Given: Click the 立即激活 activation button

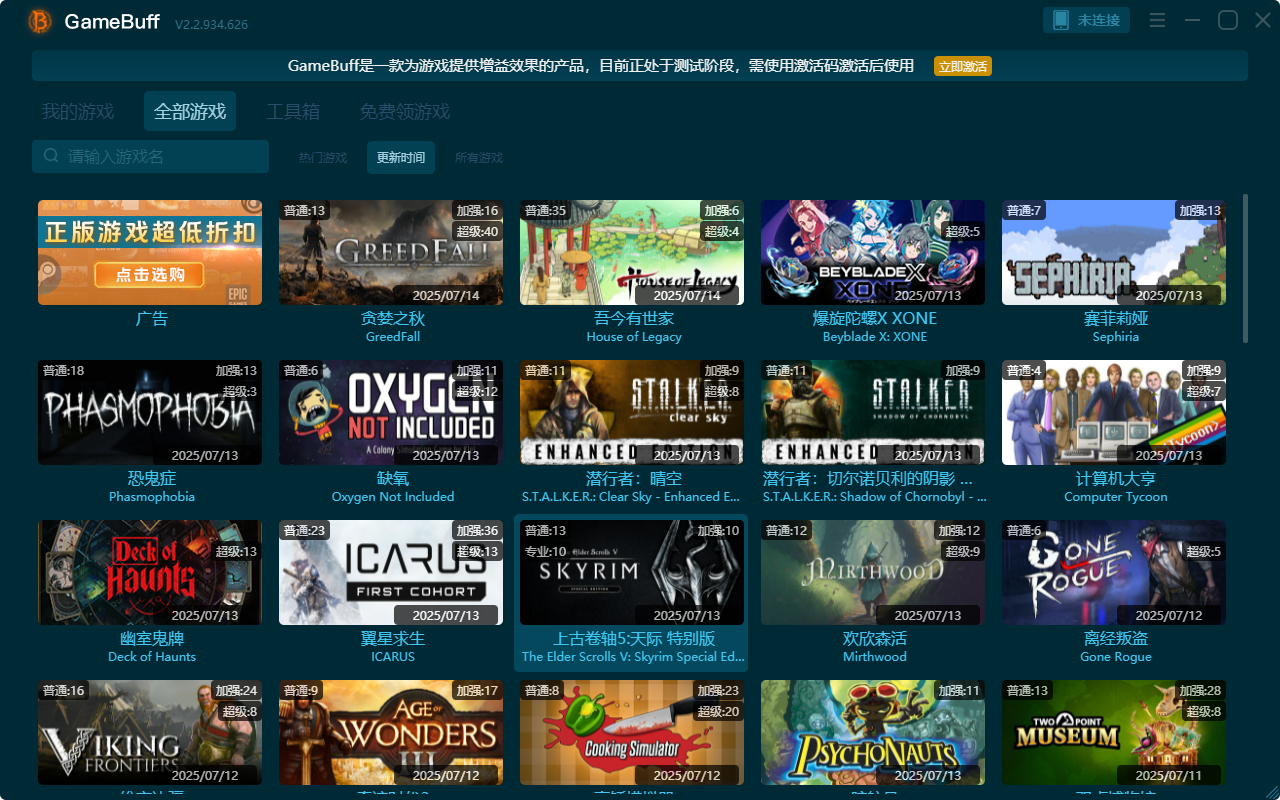Looking at the screenshot, I should pos(961,66).
